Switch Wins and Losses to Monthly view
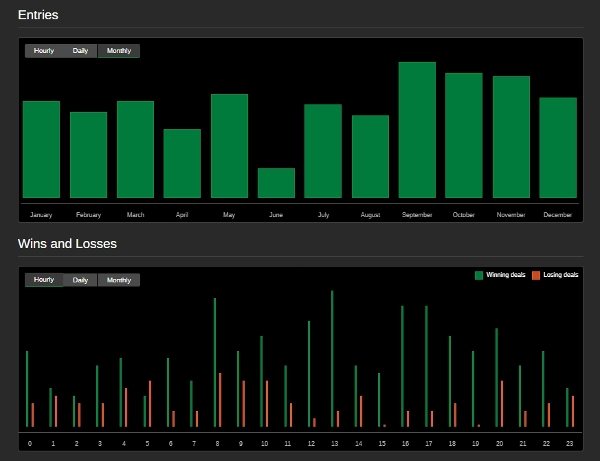The image size is (600, 461). coord(119,280)
